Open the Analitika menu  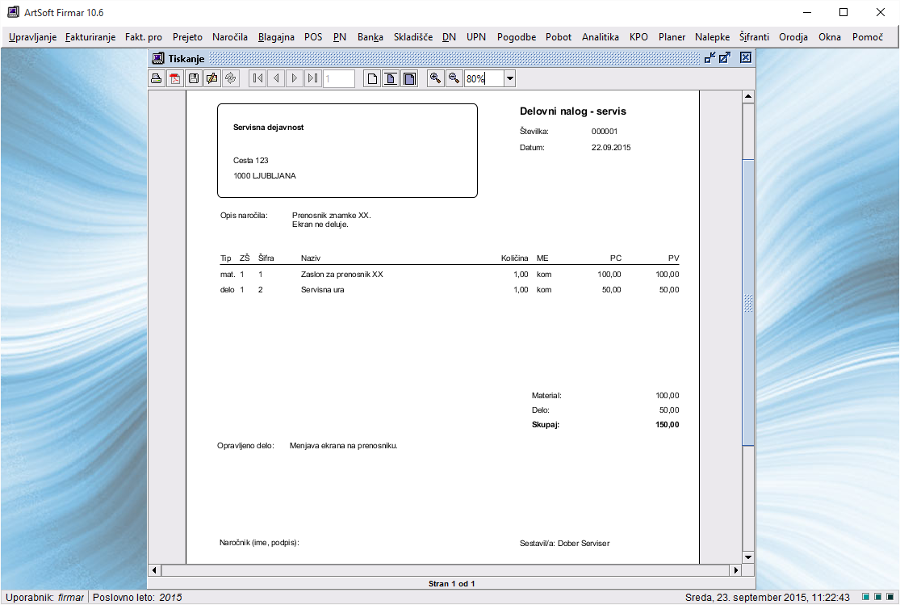point(600,37)
